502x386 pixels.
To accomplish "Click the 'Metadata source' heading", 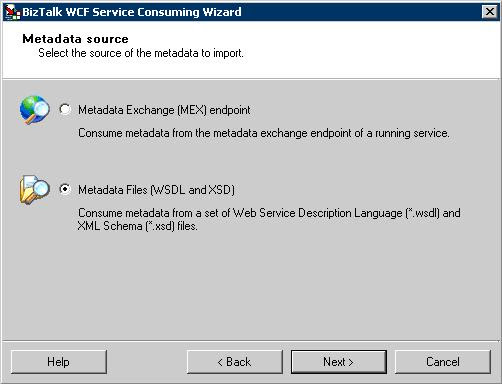I will 75,39.
